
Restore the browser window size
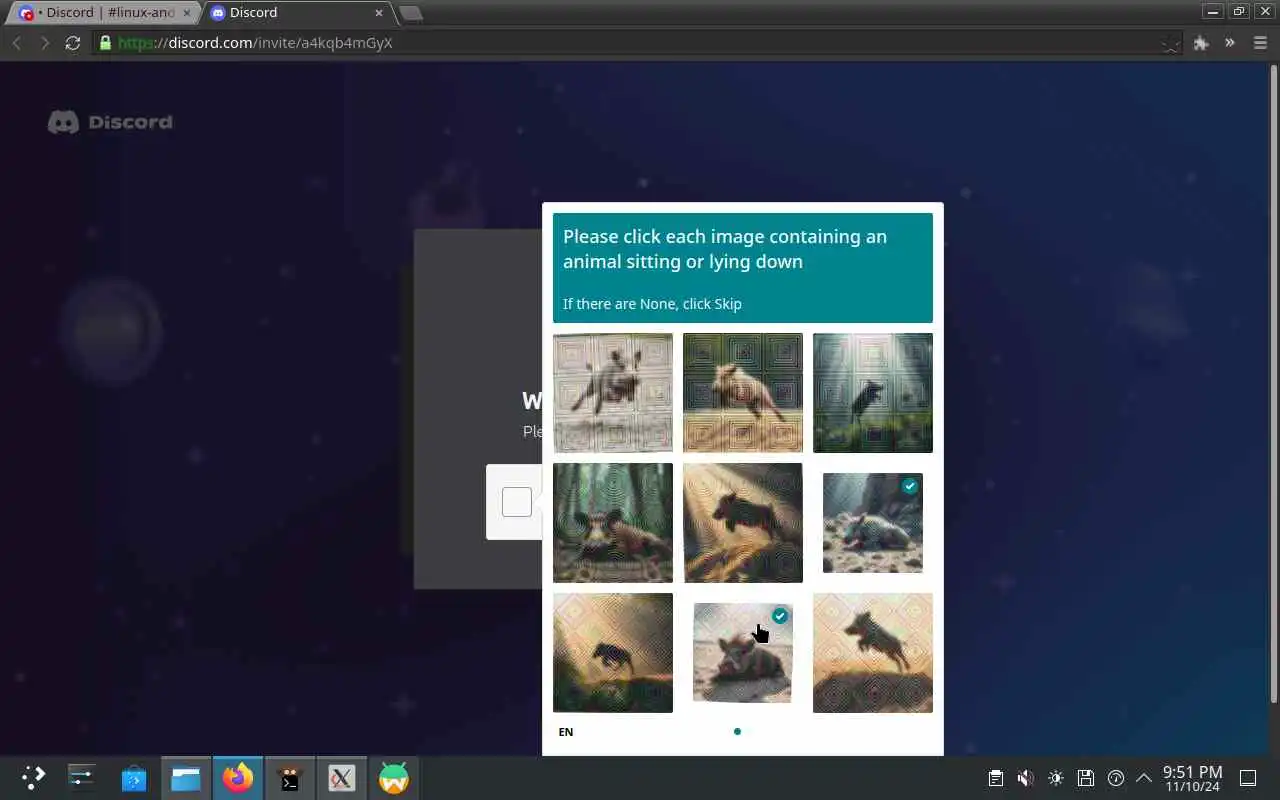[x=1239, y=12]
